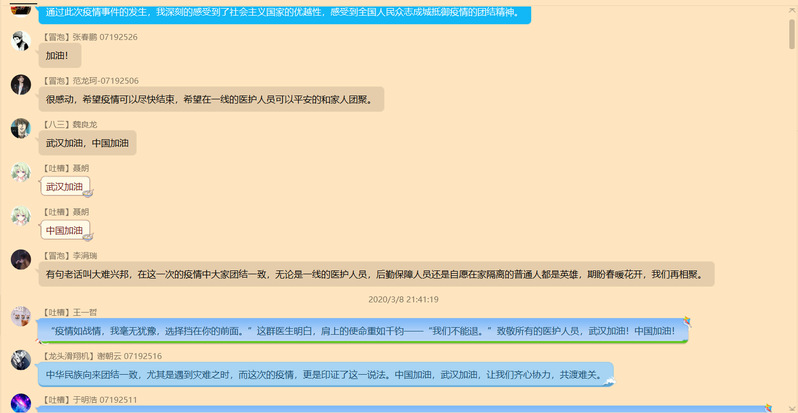This screenshot has height=413, width=798.
Task: Click avatar beside 聂朗's 武汉加油 message
Action: (20, 173)
